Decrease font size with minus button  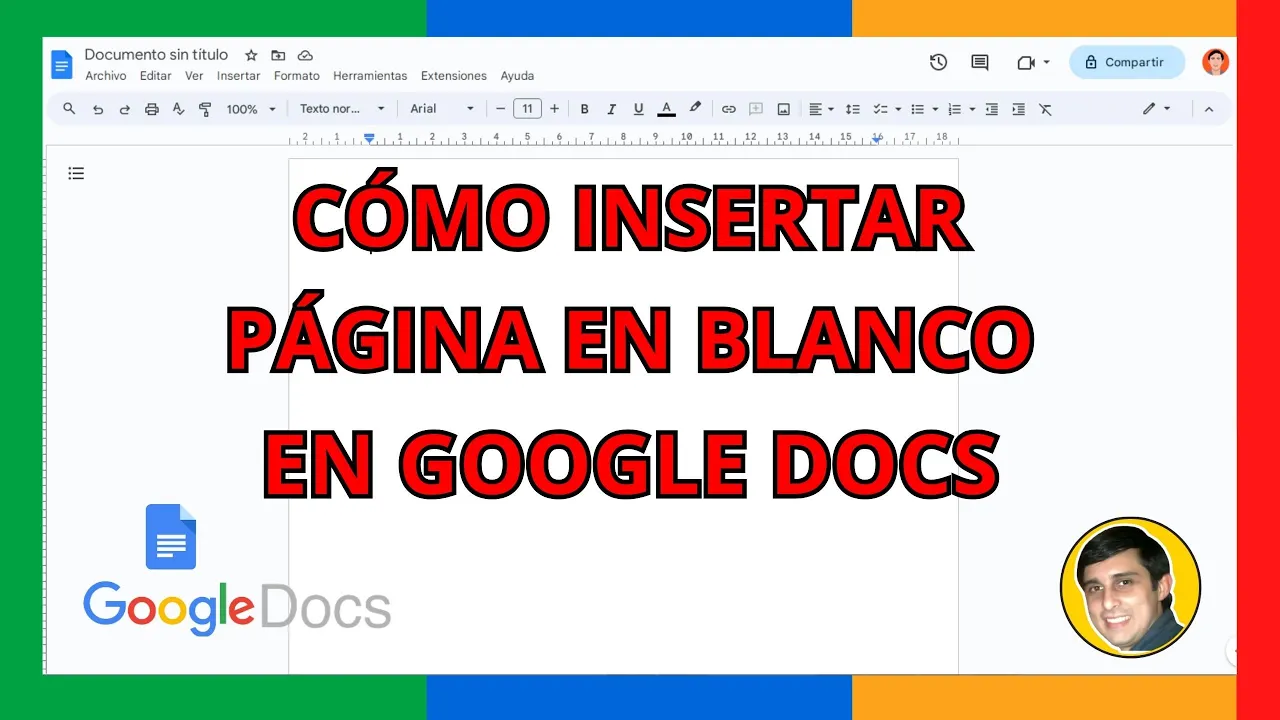point(500,109)
